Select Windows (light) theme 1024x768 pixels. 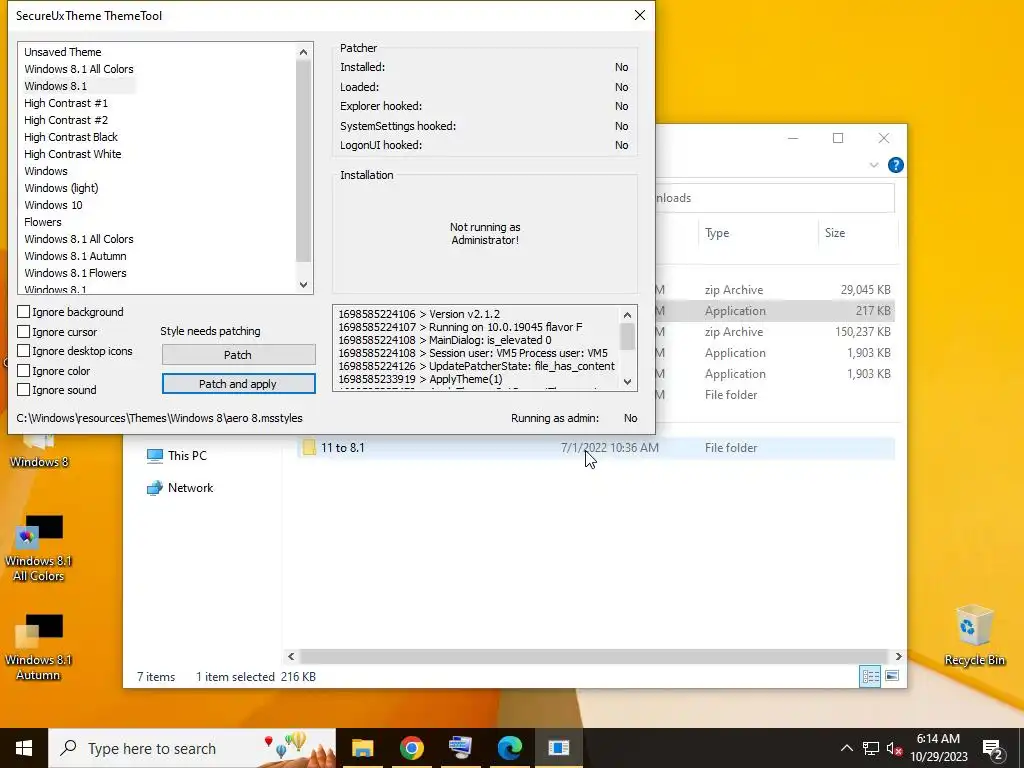pyautogui.click(x=61, y=187)
